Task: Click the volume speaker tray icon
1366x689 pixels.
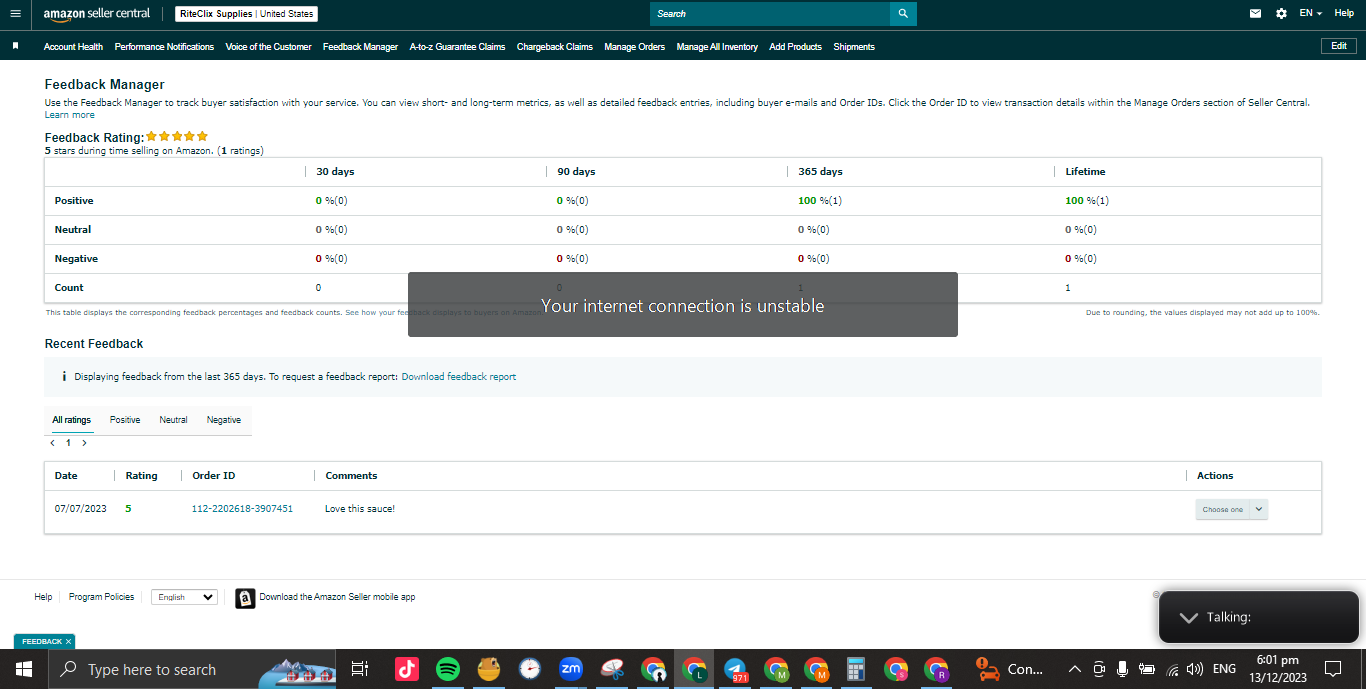Action: click(1195, 669)
